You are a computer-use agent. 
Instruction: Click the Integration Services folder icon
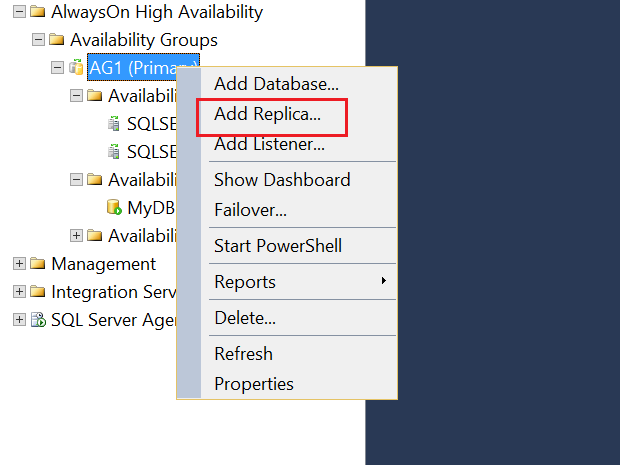38,292
